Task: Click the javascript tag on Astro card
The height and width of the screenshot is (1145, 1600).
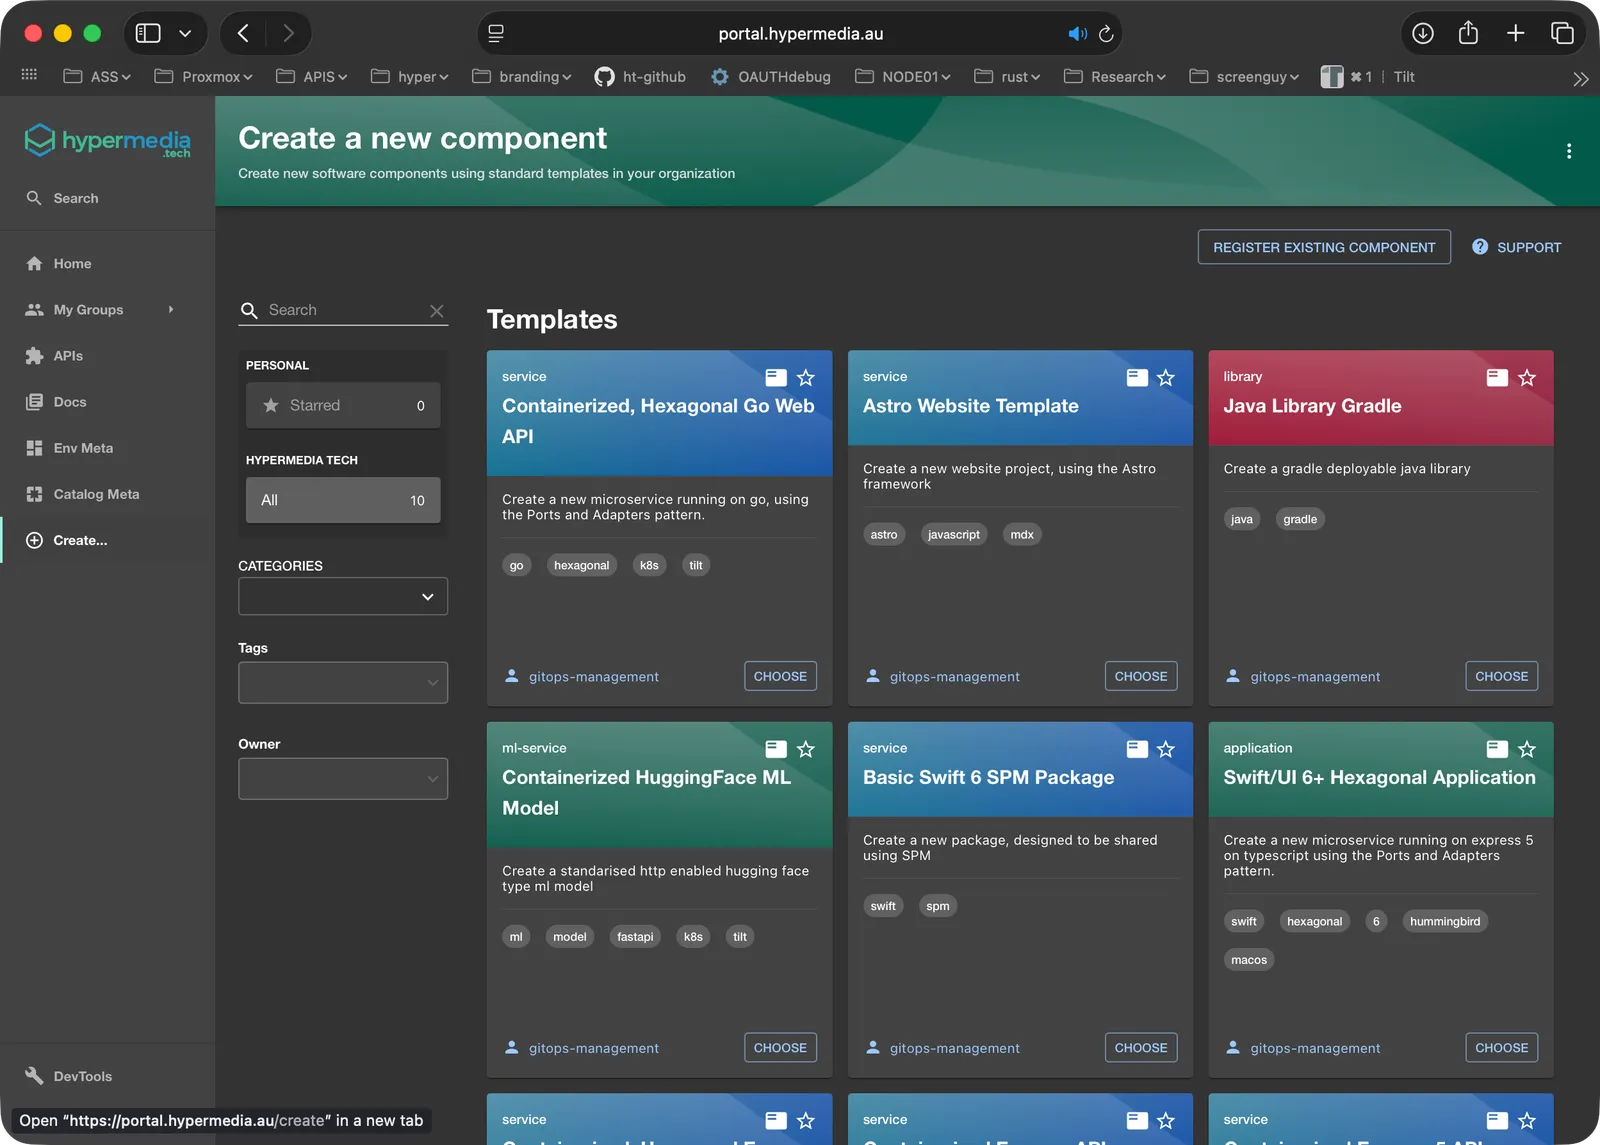Action: coord(953,534)
